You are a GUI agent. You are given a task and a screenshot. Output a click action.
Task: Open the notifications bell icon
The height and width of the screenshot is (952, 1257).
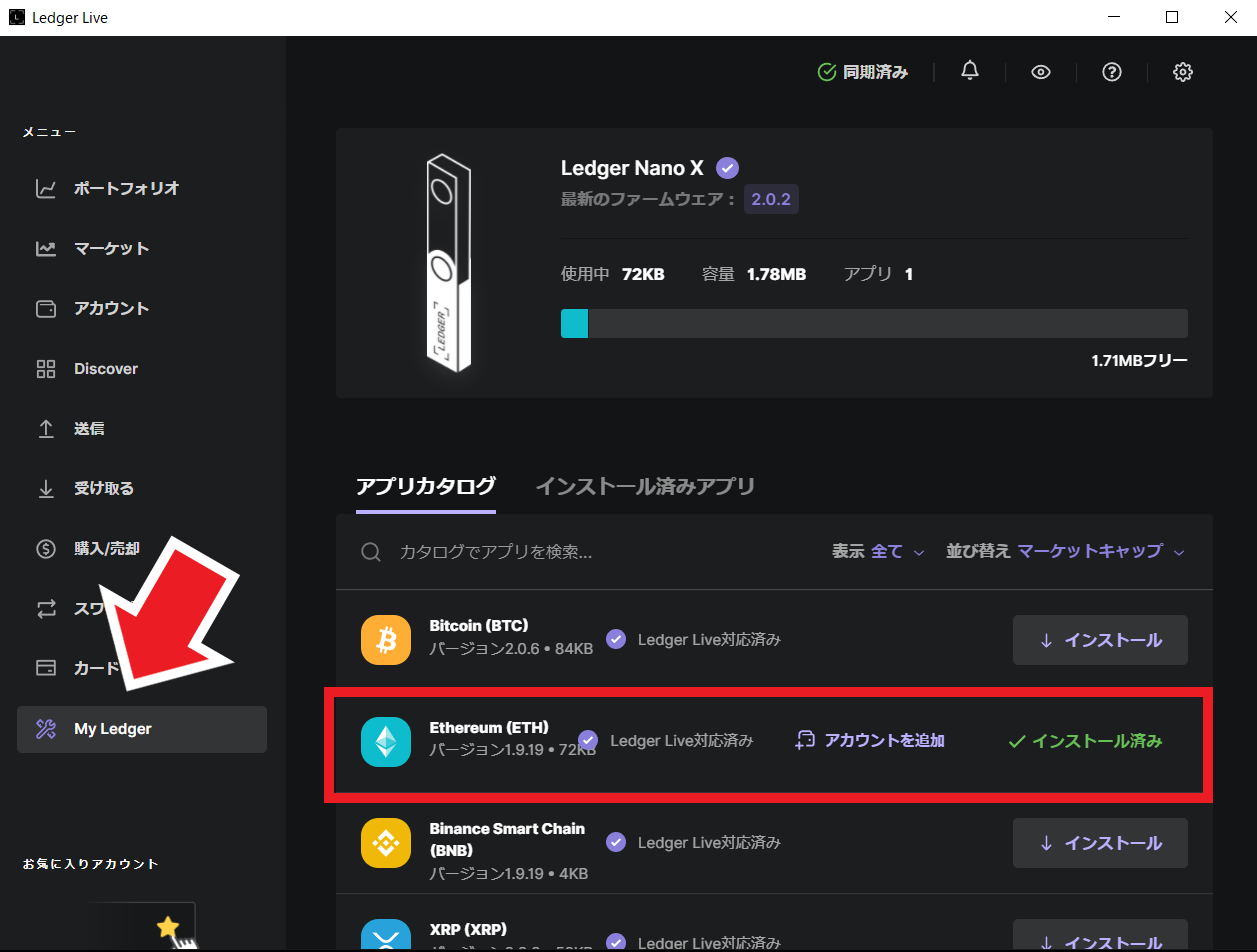[x=969, y=71]
